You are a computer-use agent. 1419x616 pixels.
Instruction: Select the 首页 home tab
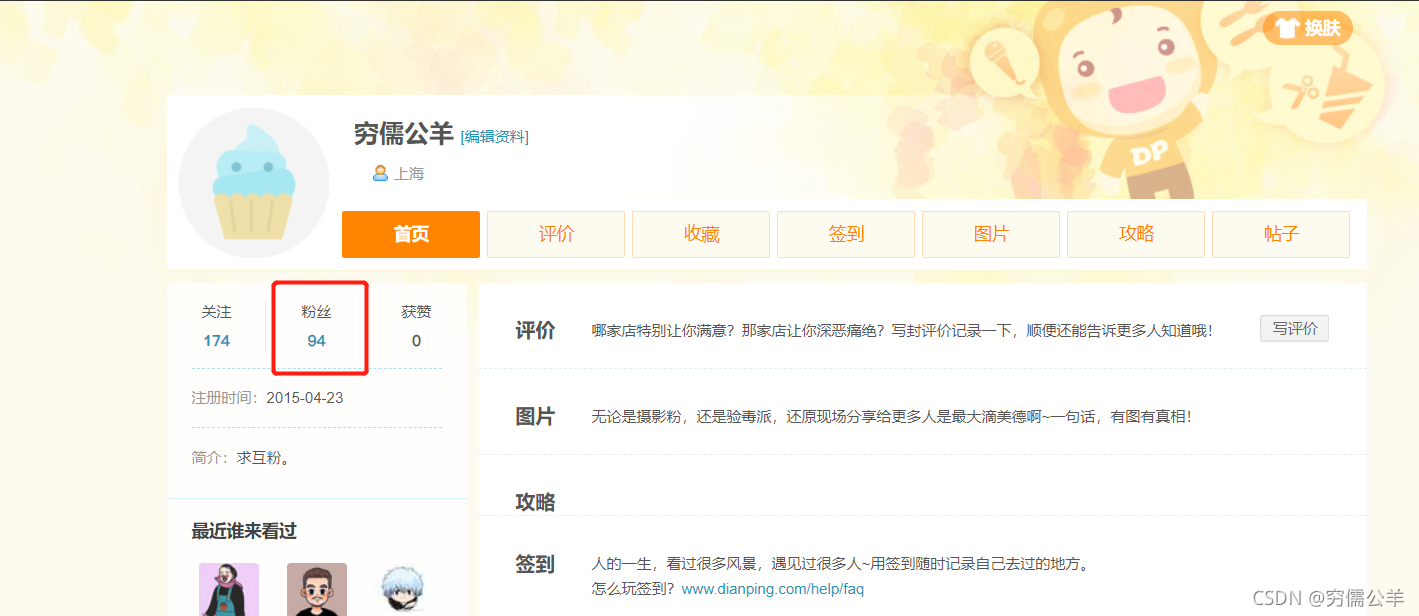click(x=411, y=234)
